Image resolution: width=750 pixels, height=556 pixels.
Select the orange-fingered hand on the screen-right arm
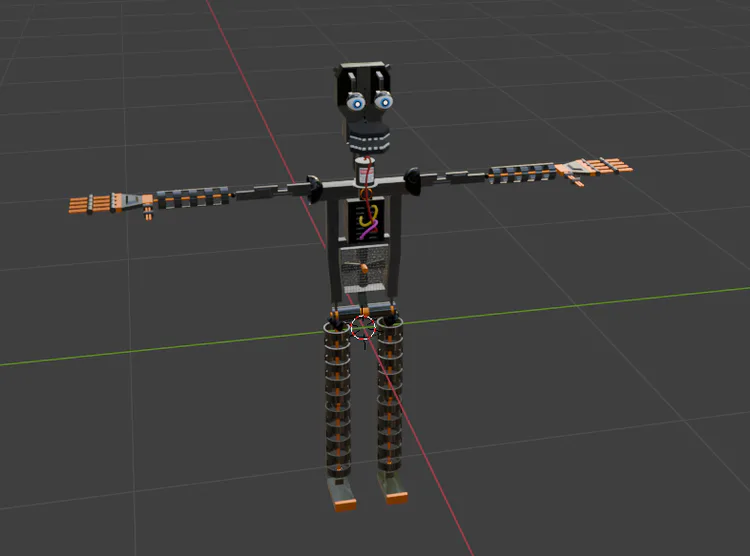pos(593,169)
